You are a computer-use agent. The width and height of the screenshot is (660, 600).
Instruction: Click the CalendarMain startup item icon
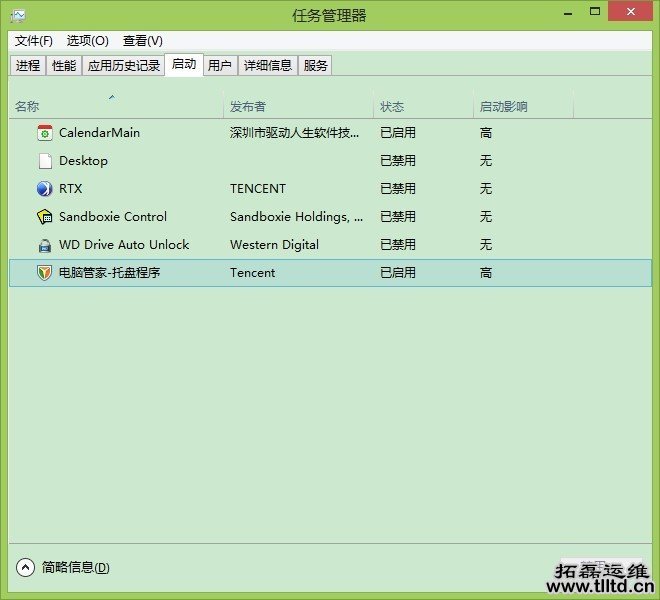pos(44,133)
